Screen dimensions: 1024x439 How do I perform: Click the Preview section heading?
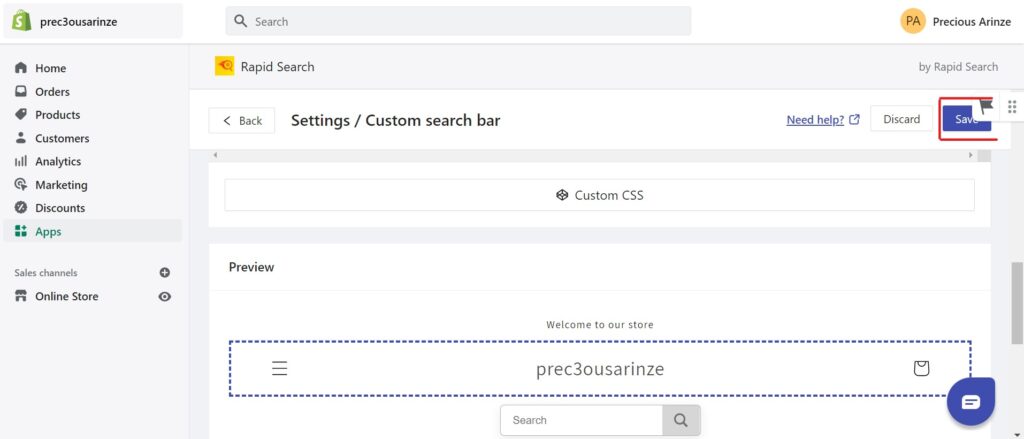[x=251, y=267]
